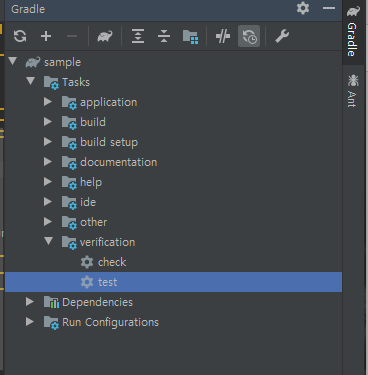The height and width of the screenshot is (375, 368).
Task: Collapse all tree nodes
Action: [164, 36]
